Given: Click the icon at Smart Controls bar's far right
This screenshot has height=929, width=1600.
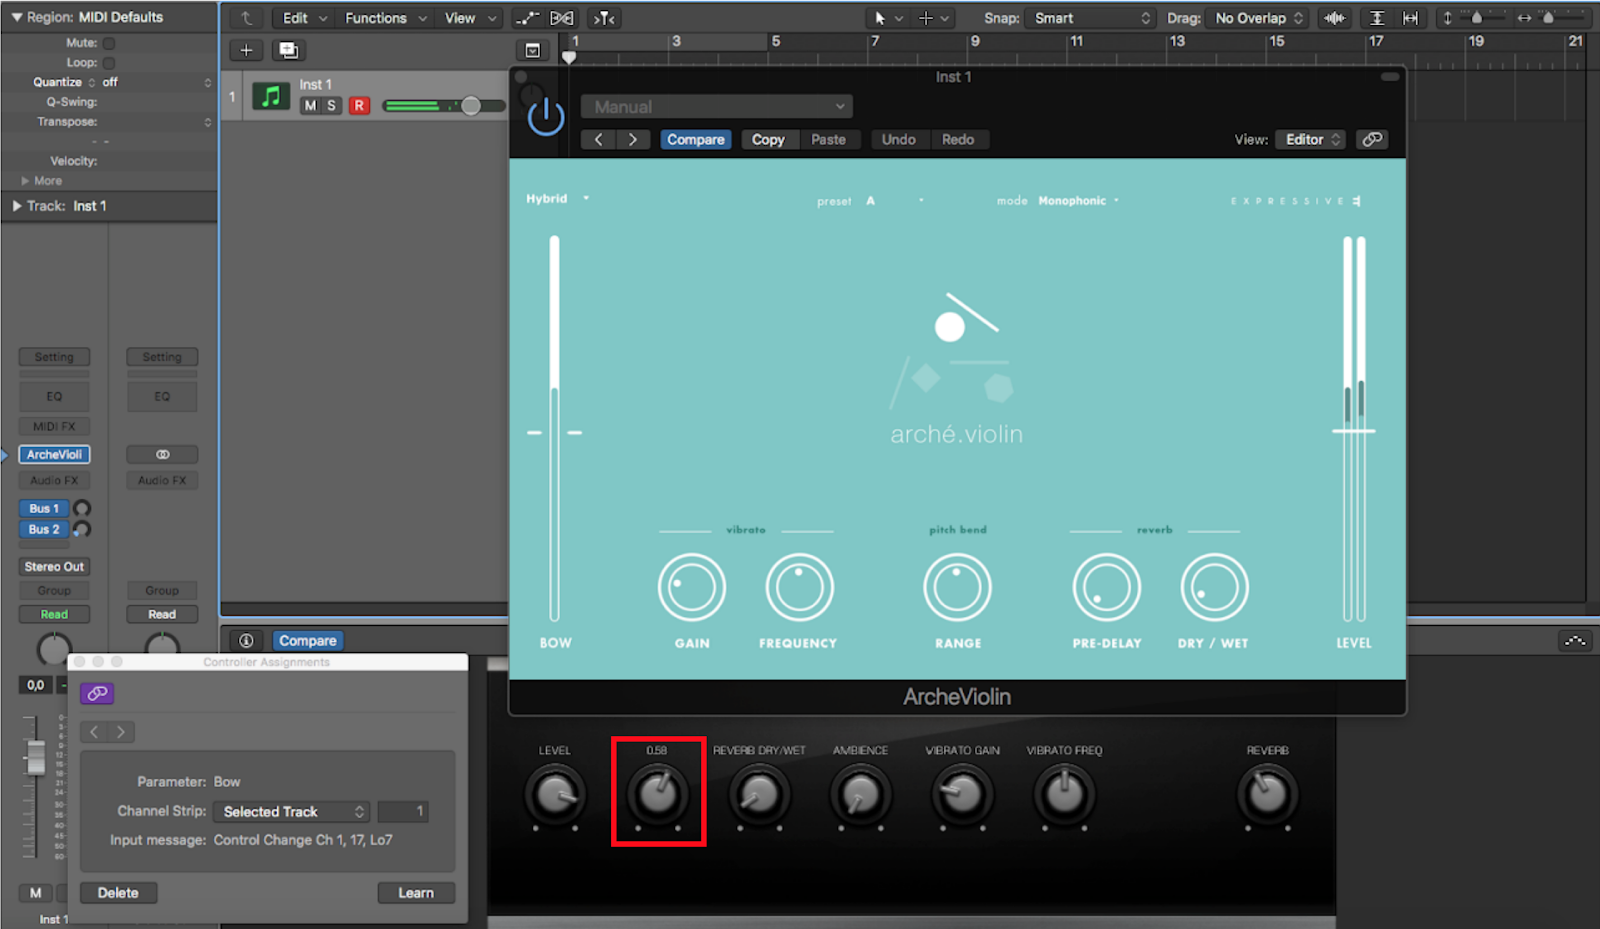Looking at the screenshot, I should pyautogui.click(x=1575, y=641).
